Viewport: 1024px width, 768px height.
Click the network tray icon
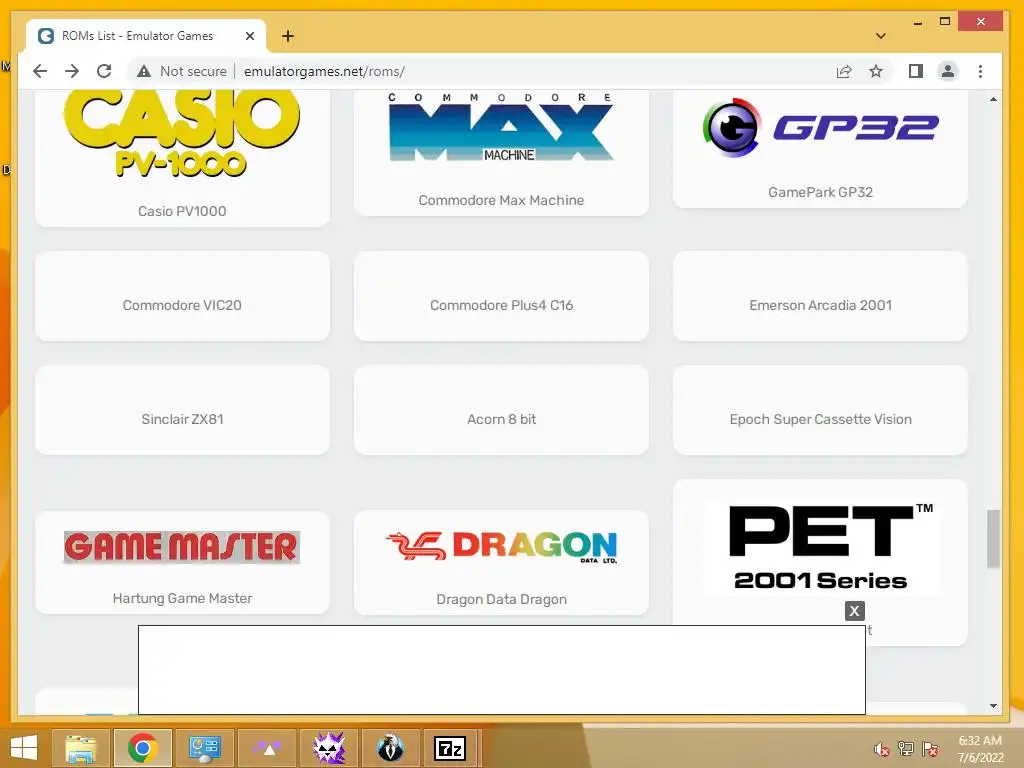click(x=906, y=749)
